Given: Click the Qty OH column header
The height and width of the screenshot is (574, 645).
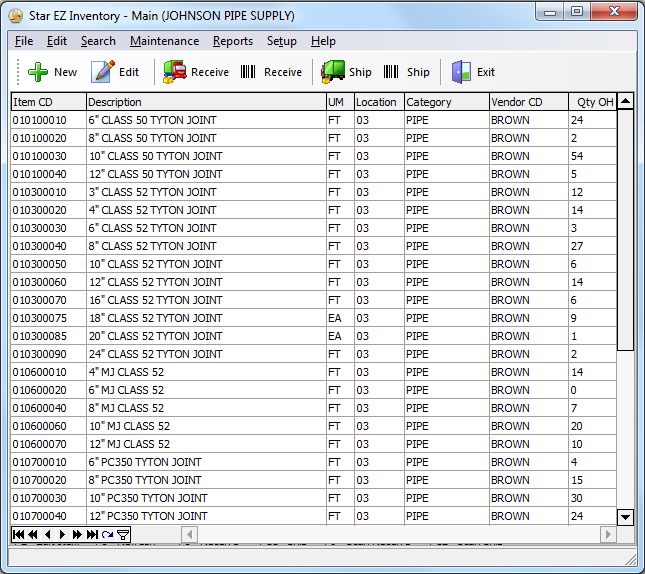Looking at the screenshot, I should click(x=592, y=102).
